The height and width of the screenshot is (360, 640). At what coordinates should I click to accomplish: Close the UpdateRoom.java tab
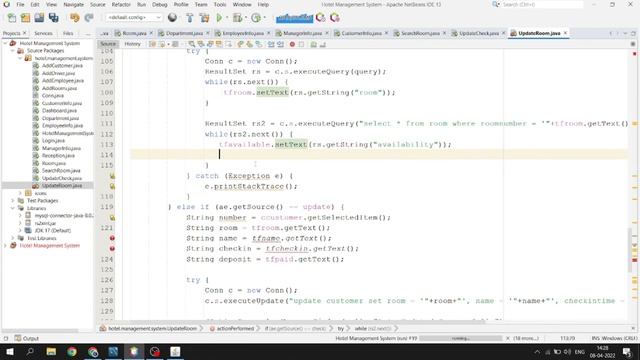point(565,33)
